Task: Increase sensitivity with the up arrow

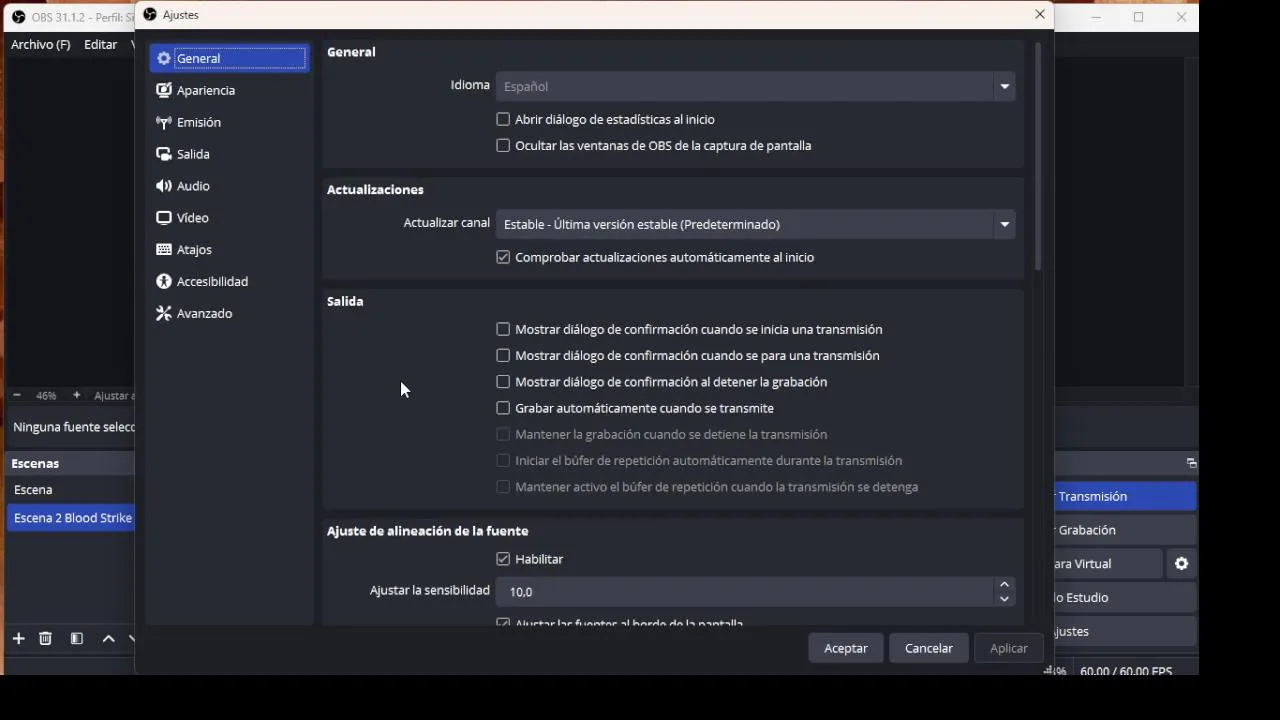Action: [x=1004, y=584]
